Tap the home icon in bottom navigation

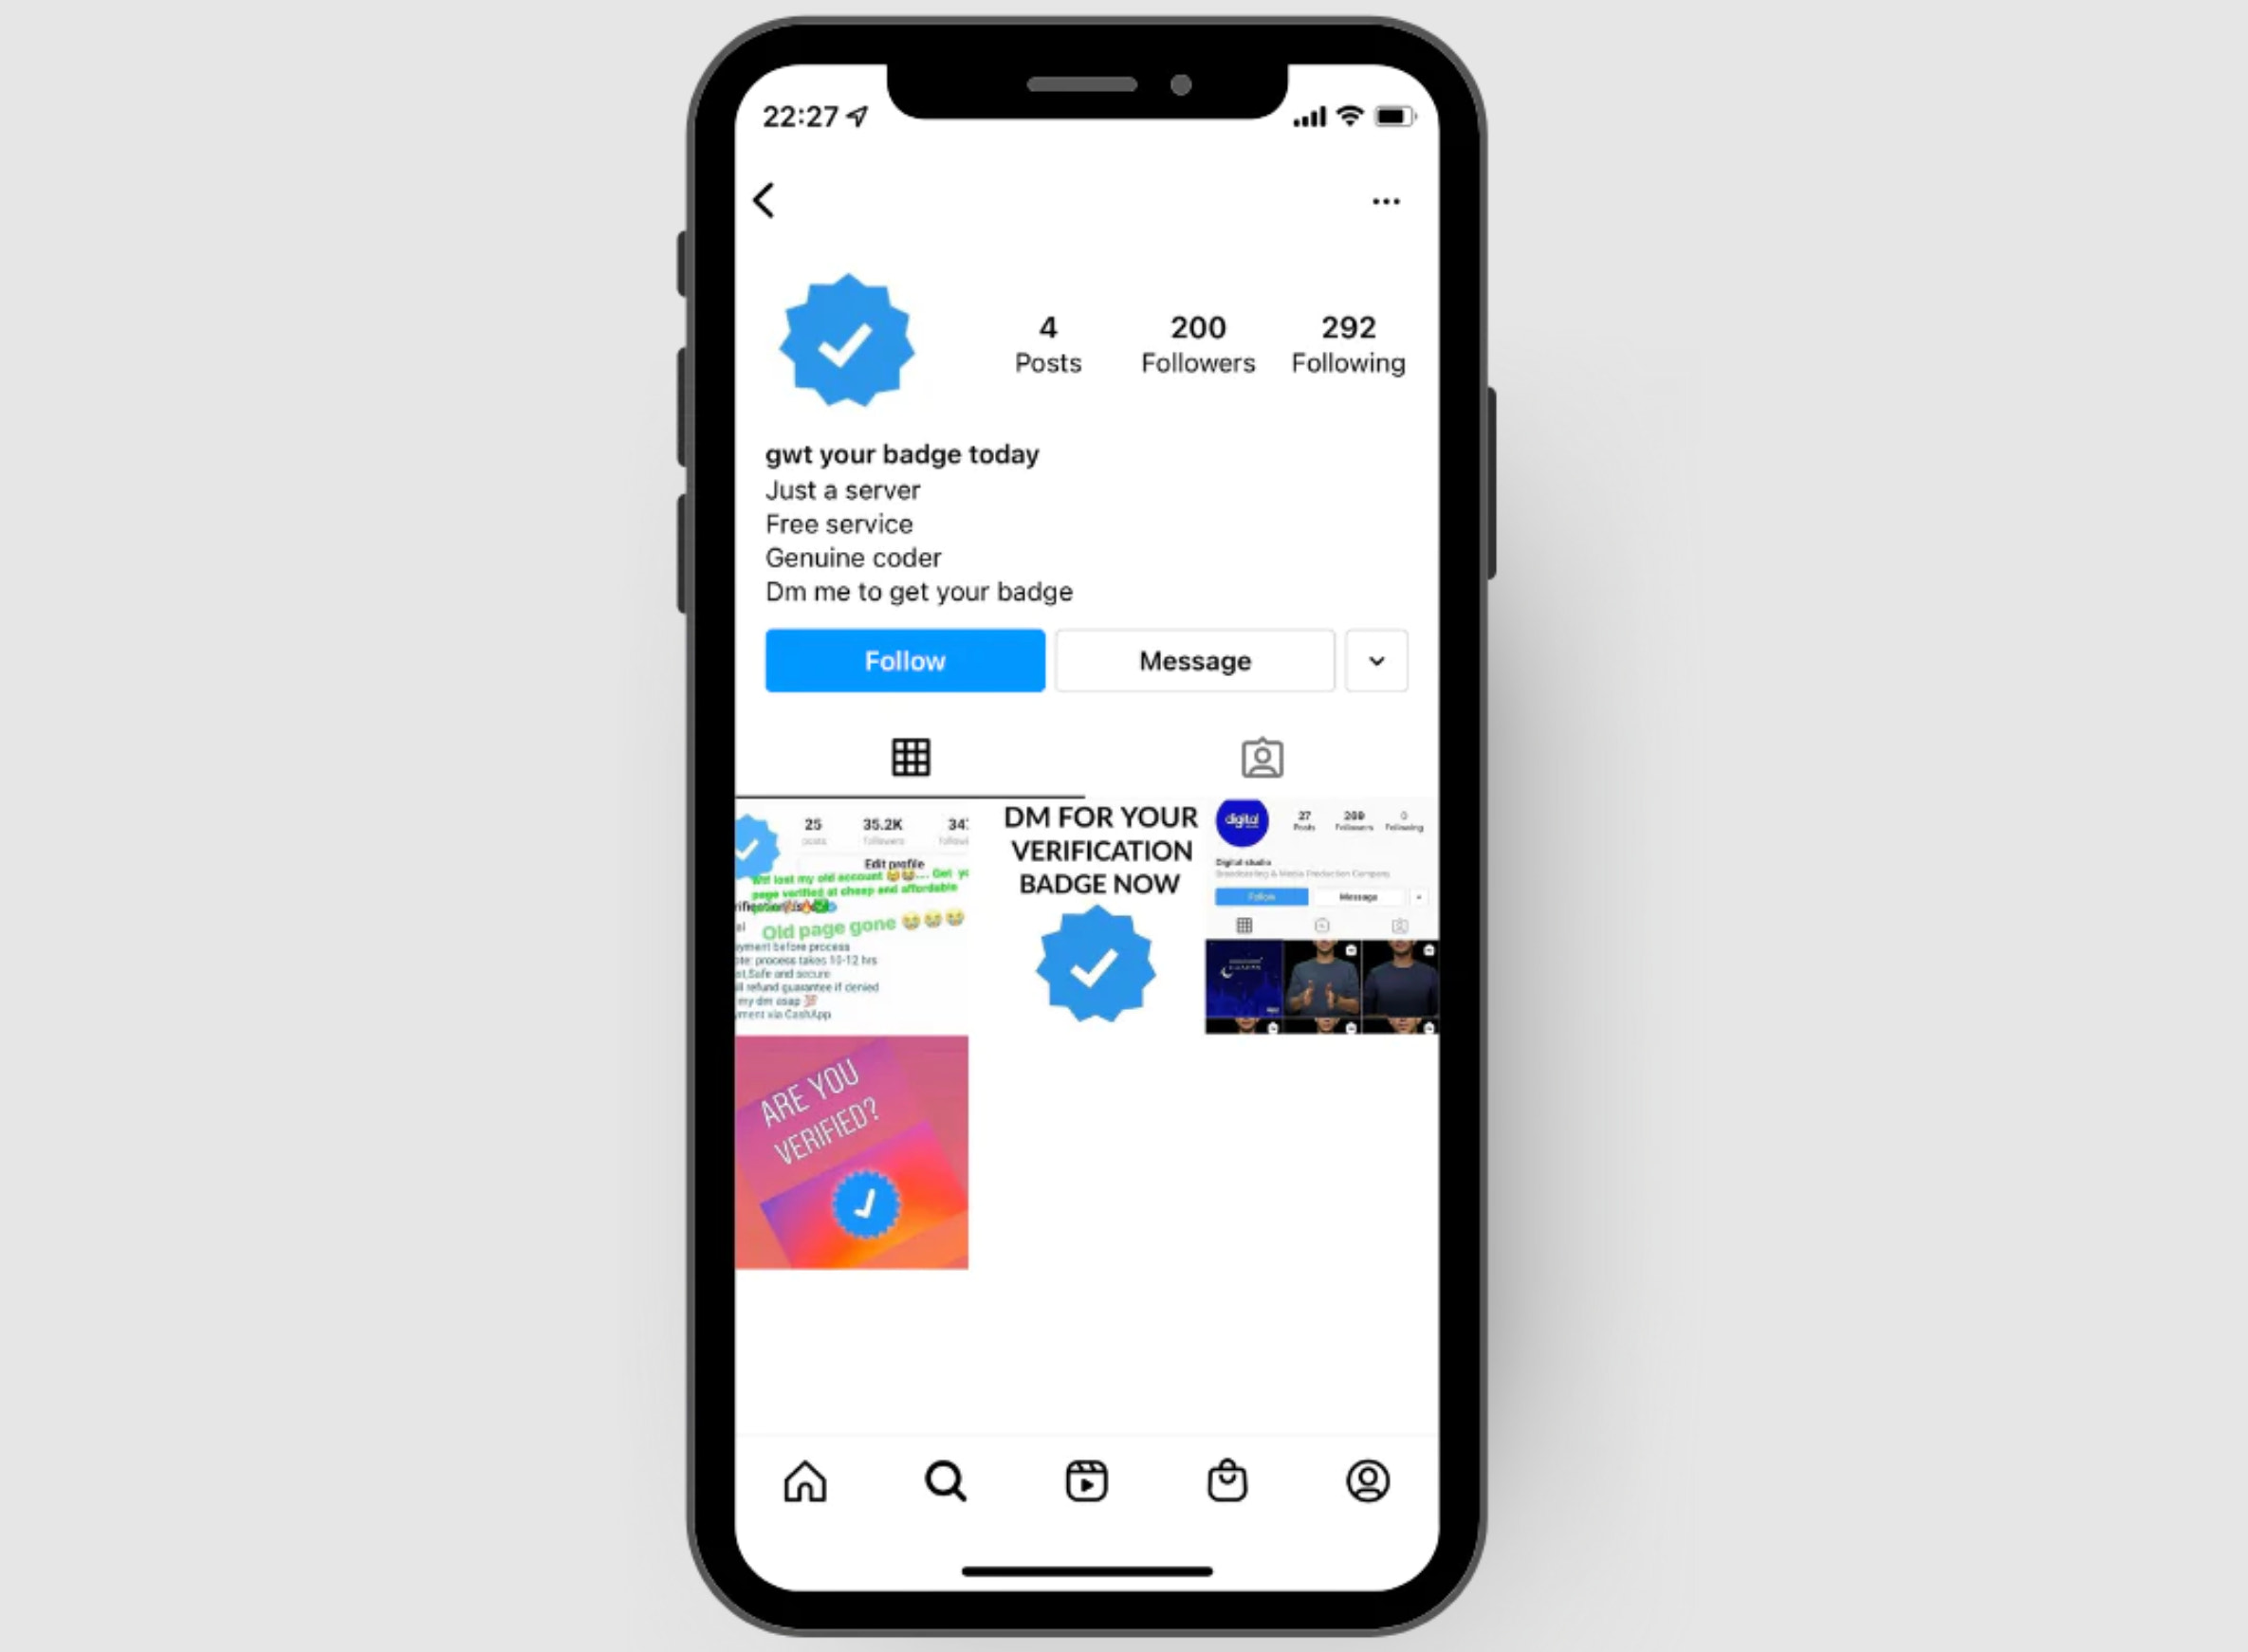(806, 1479)
